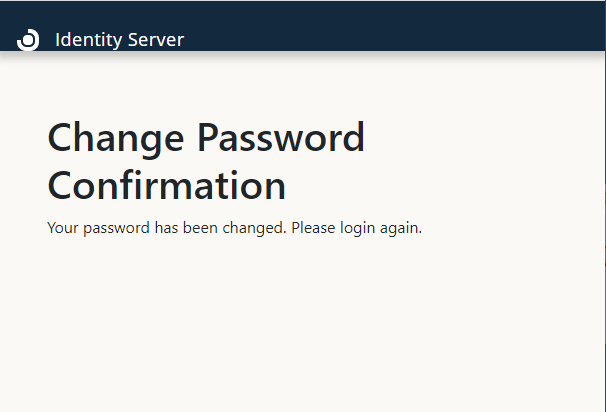
Task: Click the word Server in the navbar brand
Action: 153,40
